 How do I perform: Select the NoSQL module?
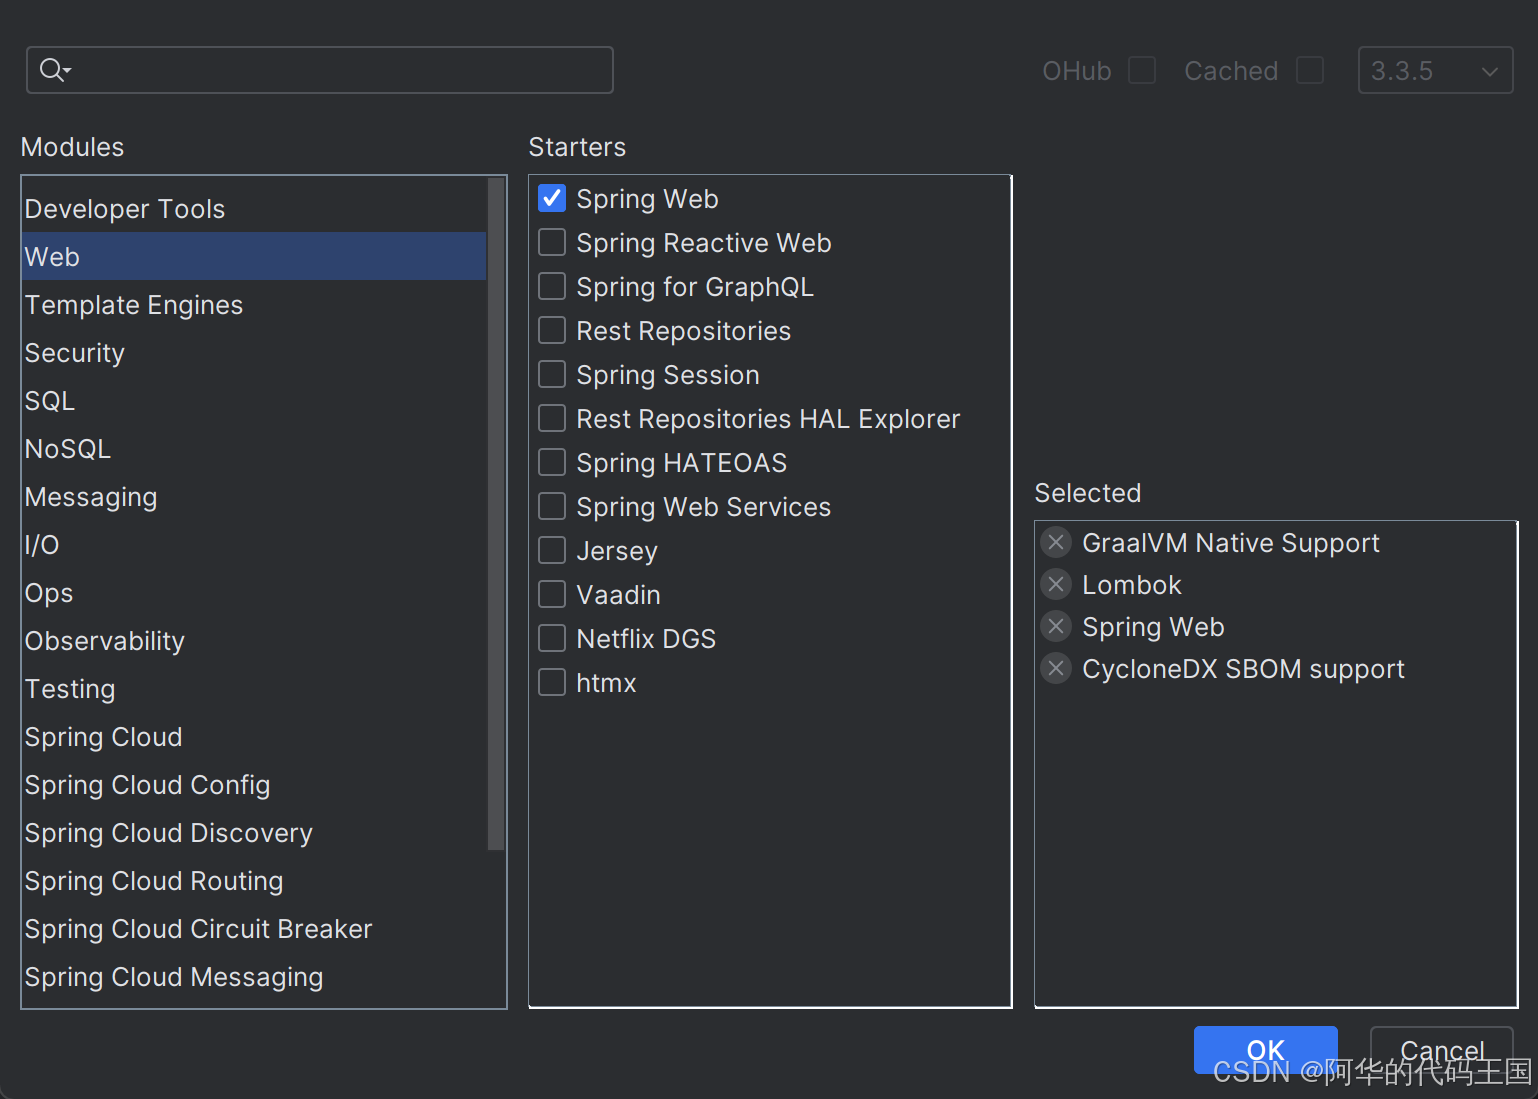point(254,448)
